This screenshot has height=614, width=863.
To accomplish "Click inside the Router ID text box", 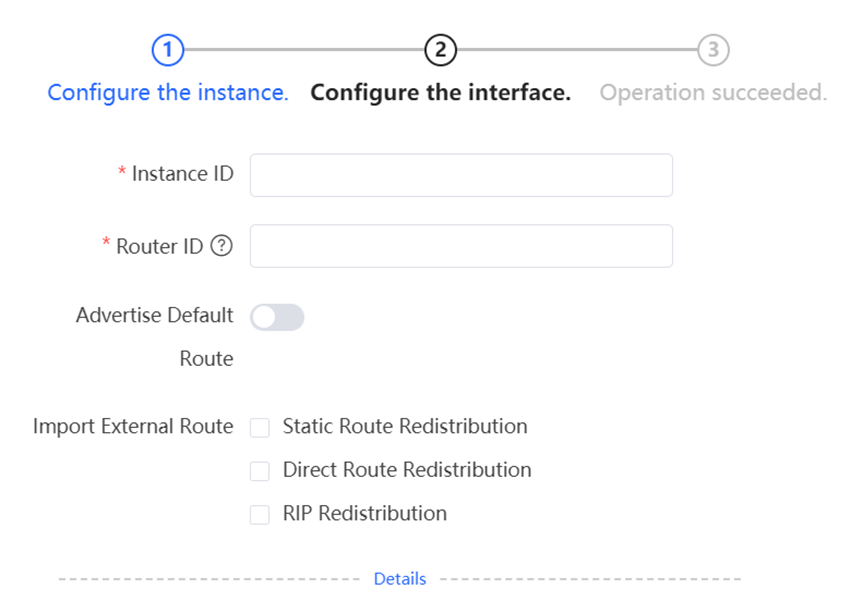I will click(x=461, y=246).
